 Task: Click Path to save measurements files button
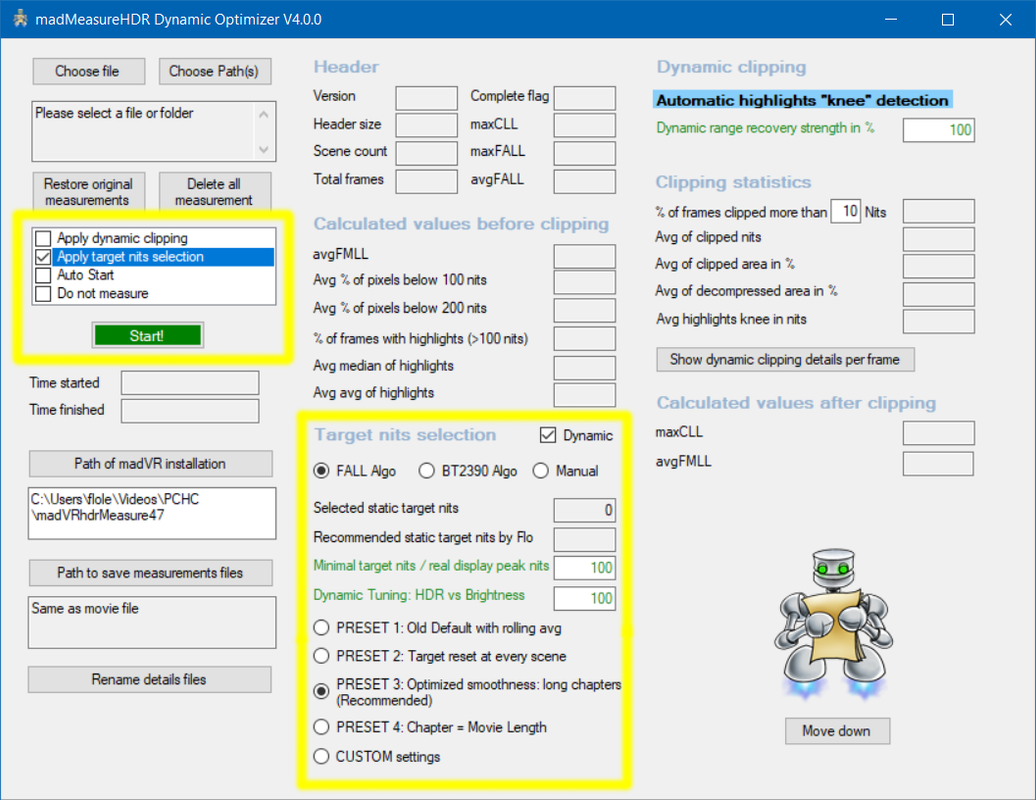pyautogui.click(x=151, y=573)
